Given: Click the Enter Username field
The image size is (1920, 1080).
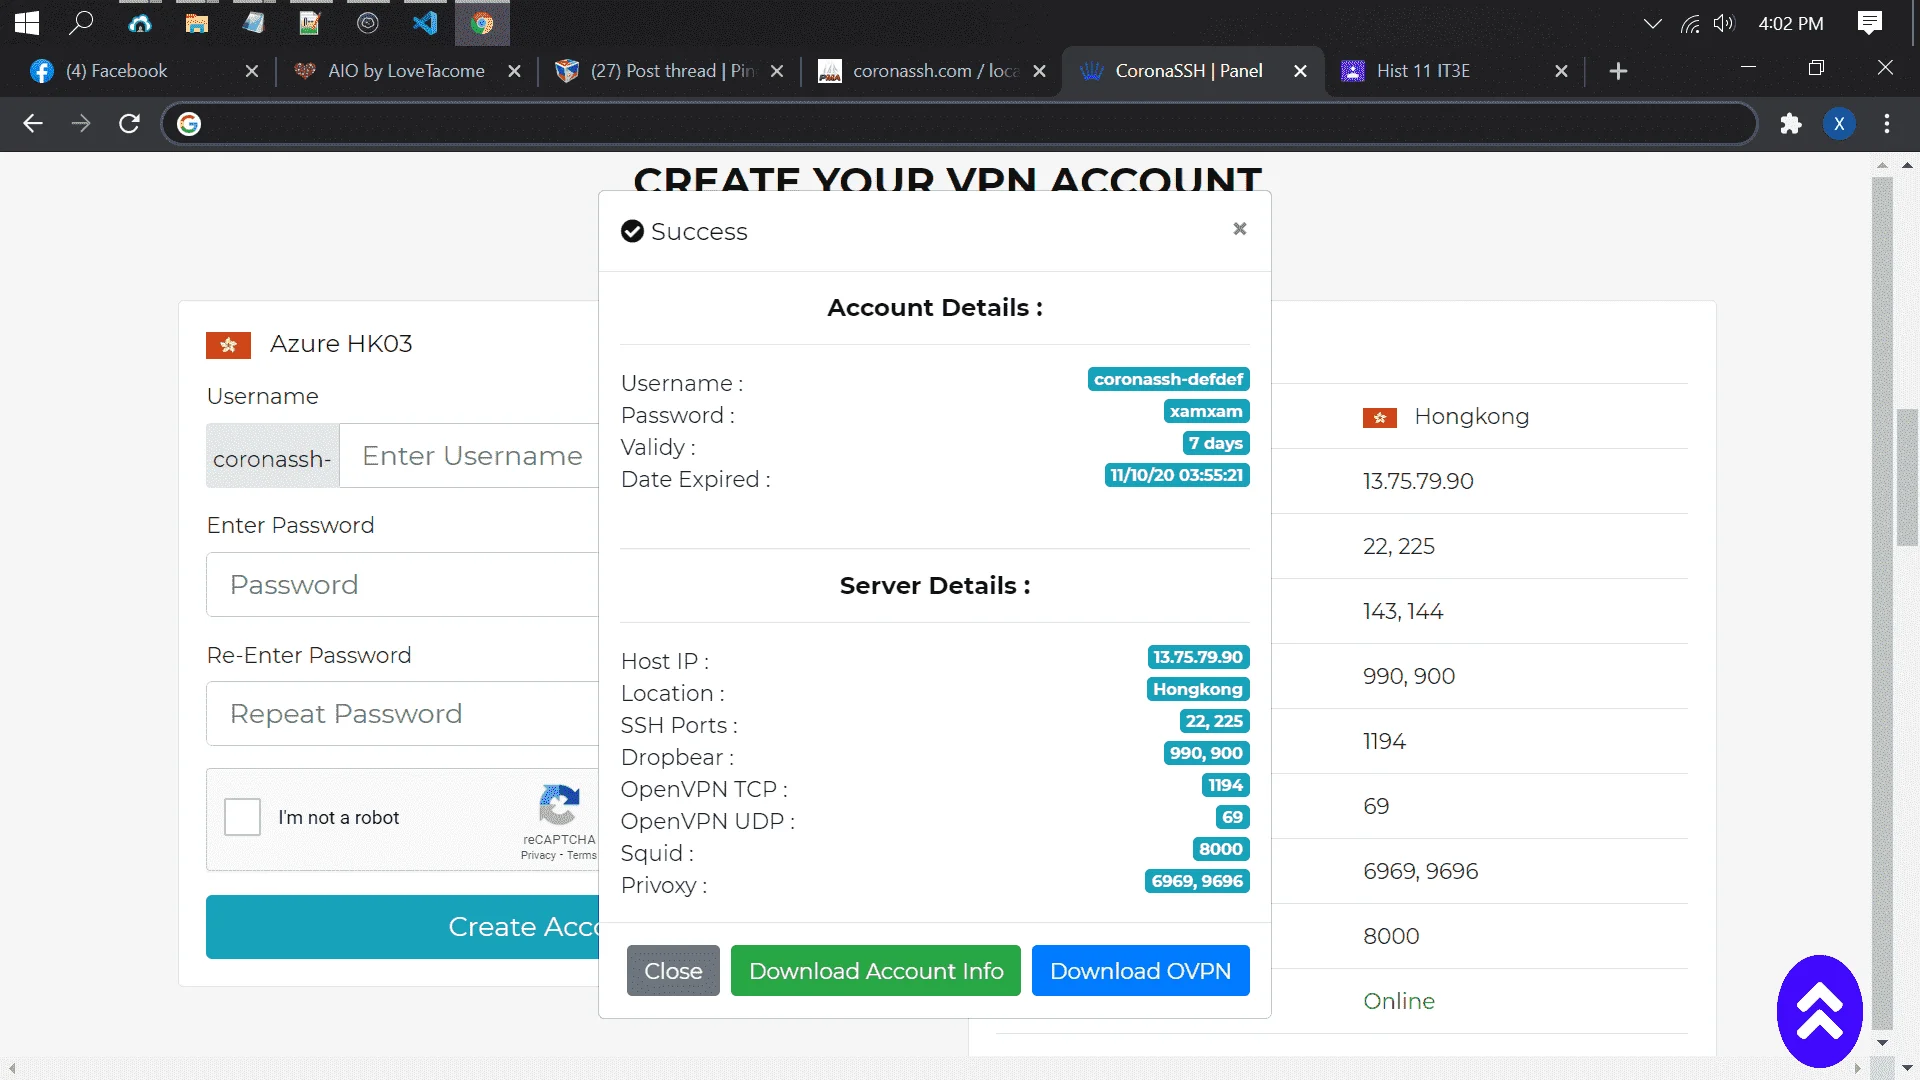Looking at the screenshot, I should [x=469, y=456].
